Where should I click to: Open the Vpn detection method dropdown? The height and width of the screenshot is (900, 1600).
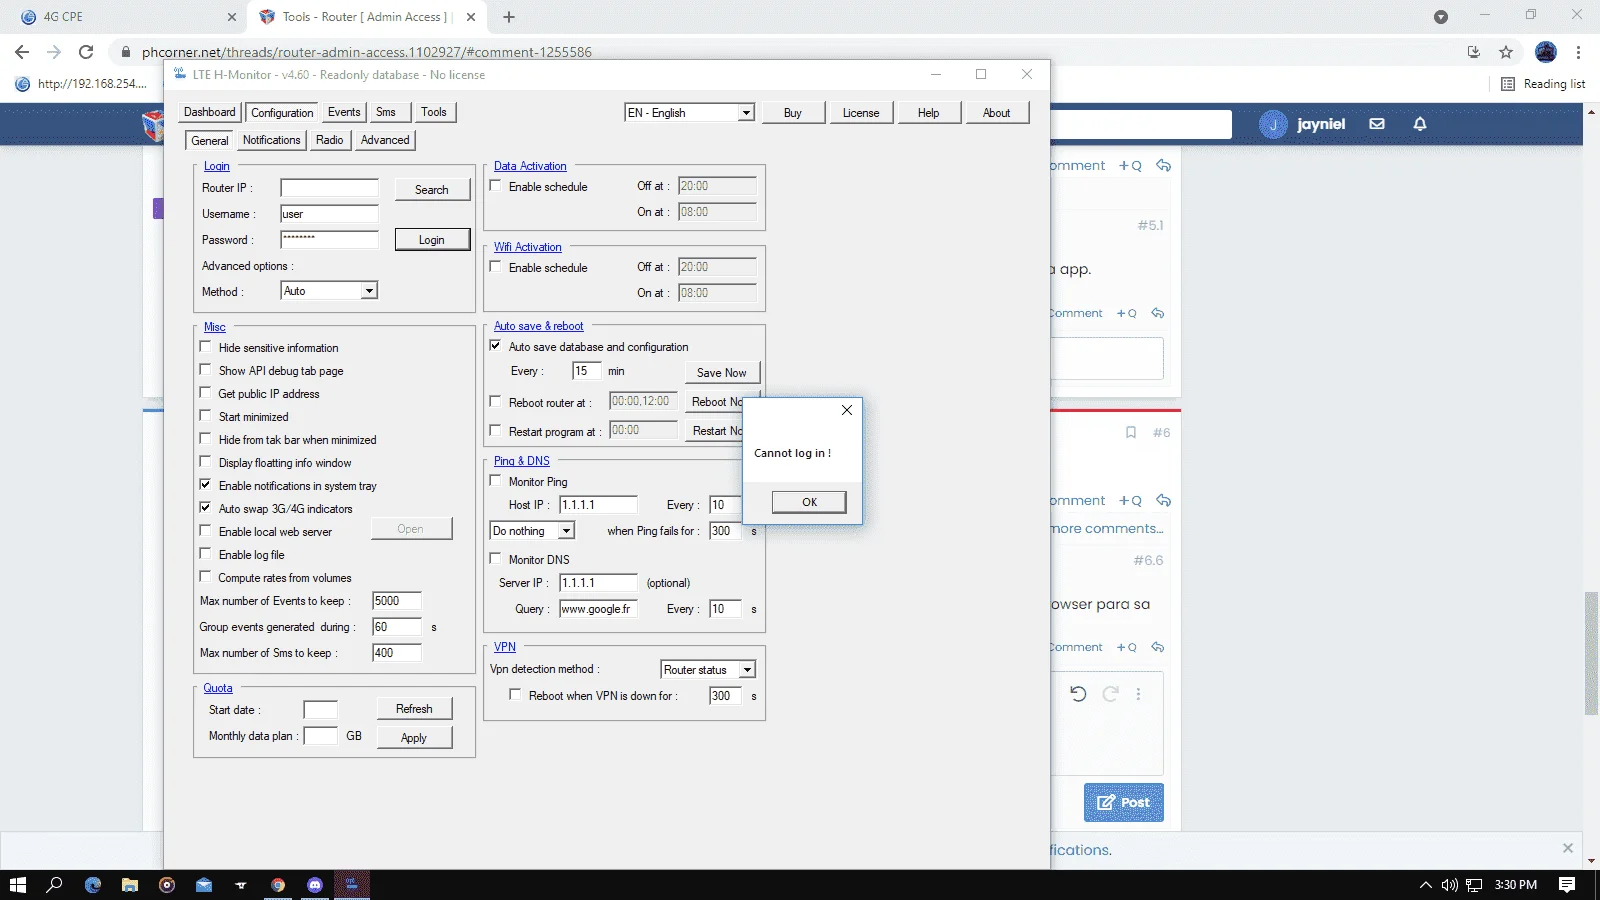[x=708, y=670]
